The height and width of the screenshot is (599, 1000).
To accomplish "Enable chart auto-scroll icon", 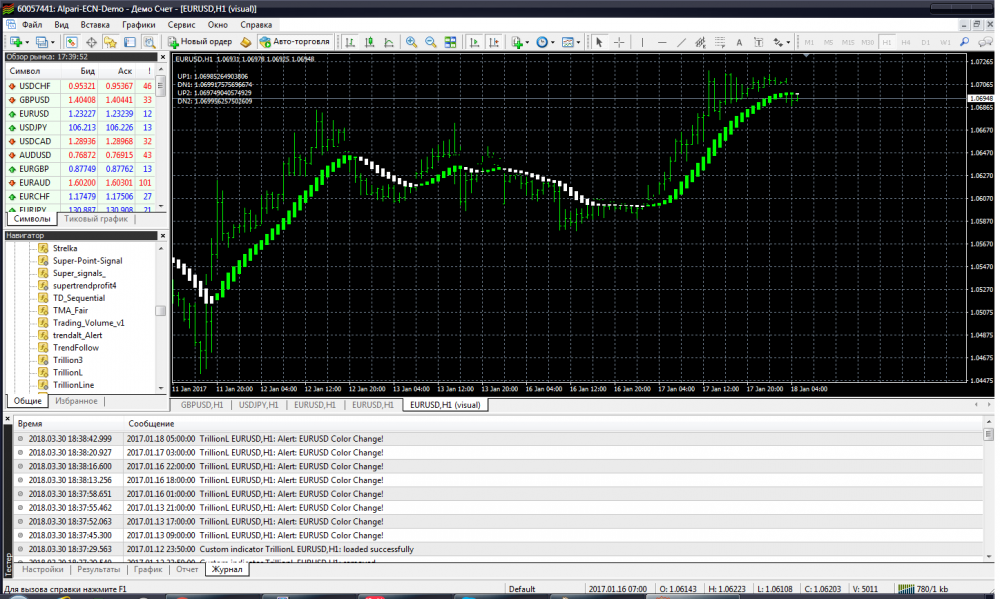I will coord(474,42).
